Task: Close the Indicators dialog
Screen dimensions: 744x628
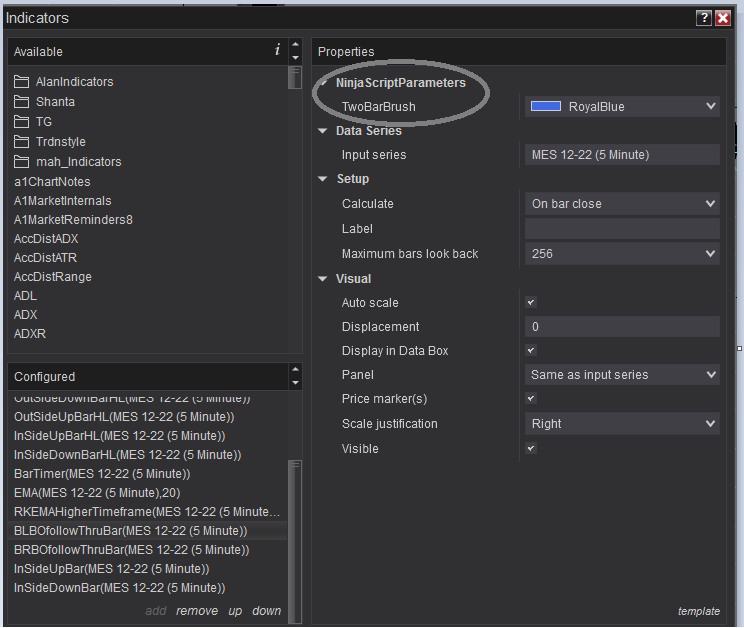Action: 723,18
